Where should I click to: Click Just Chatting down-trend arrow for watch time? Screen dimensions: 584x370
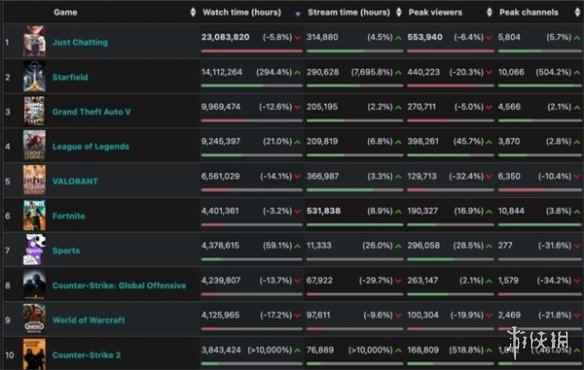(x=298, y=38)
